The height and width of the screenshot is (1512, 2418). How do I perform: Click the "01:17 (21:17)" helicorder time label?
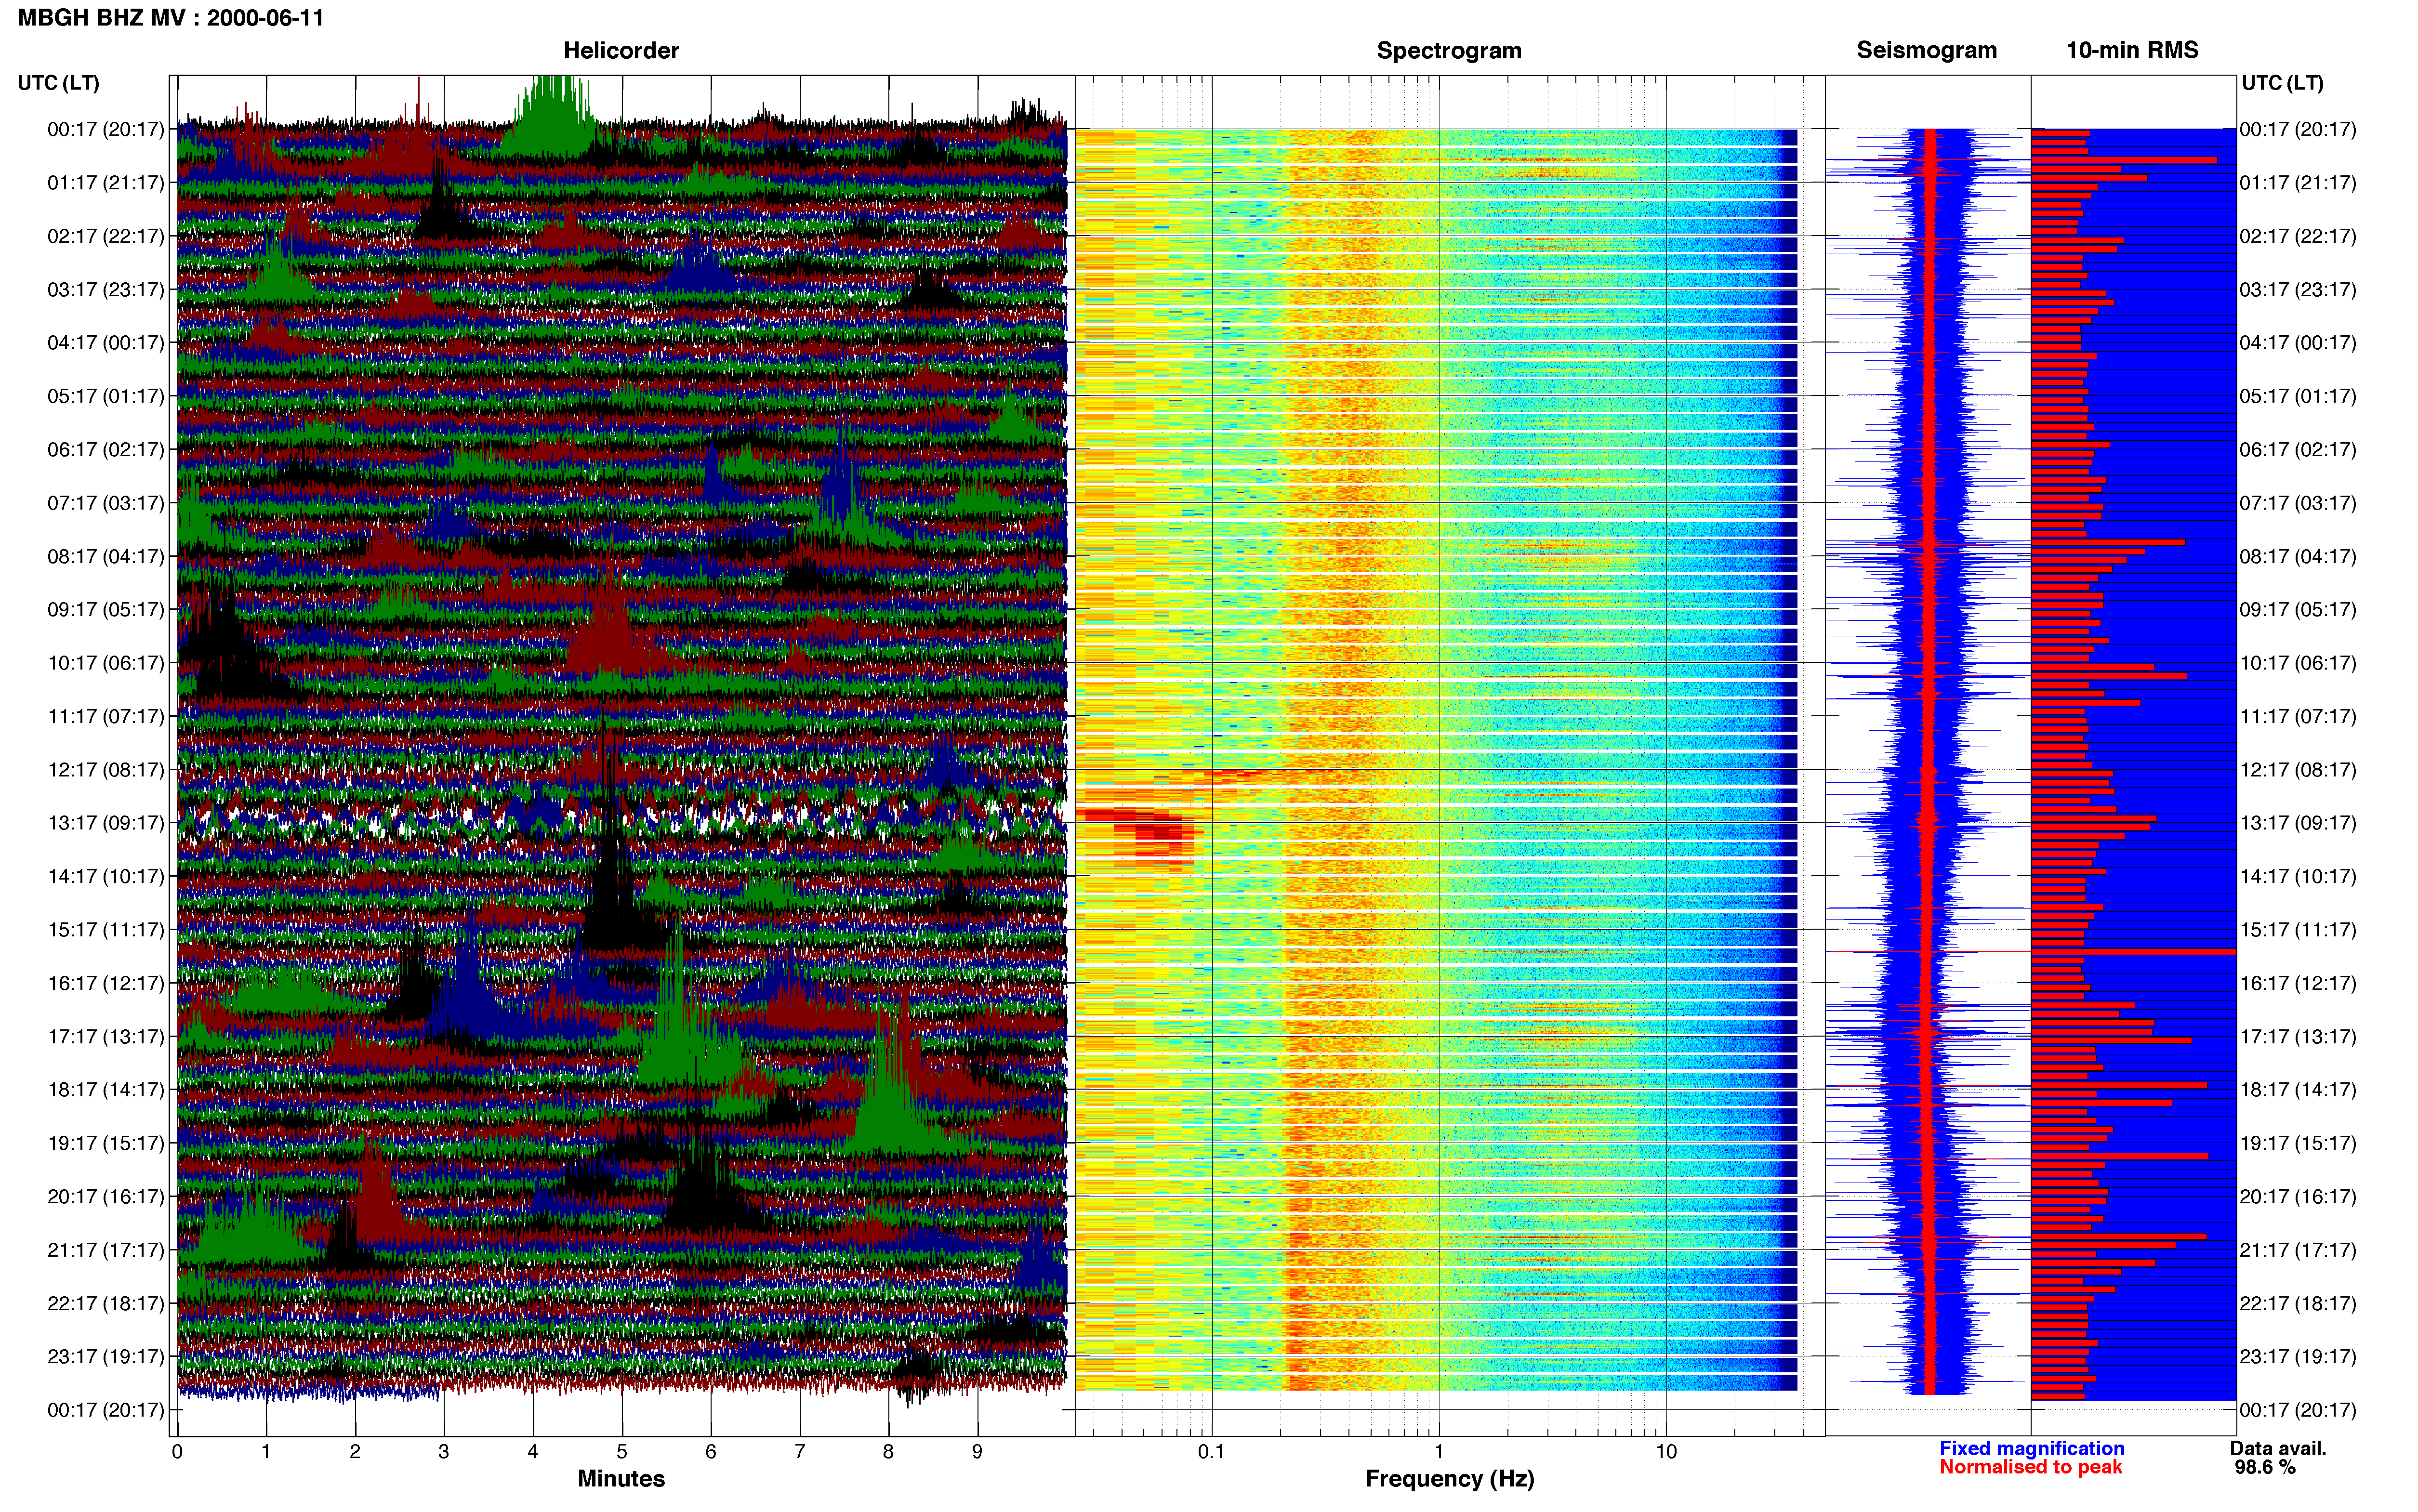[x=106, y=183]
